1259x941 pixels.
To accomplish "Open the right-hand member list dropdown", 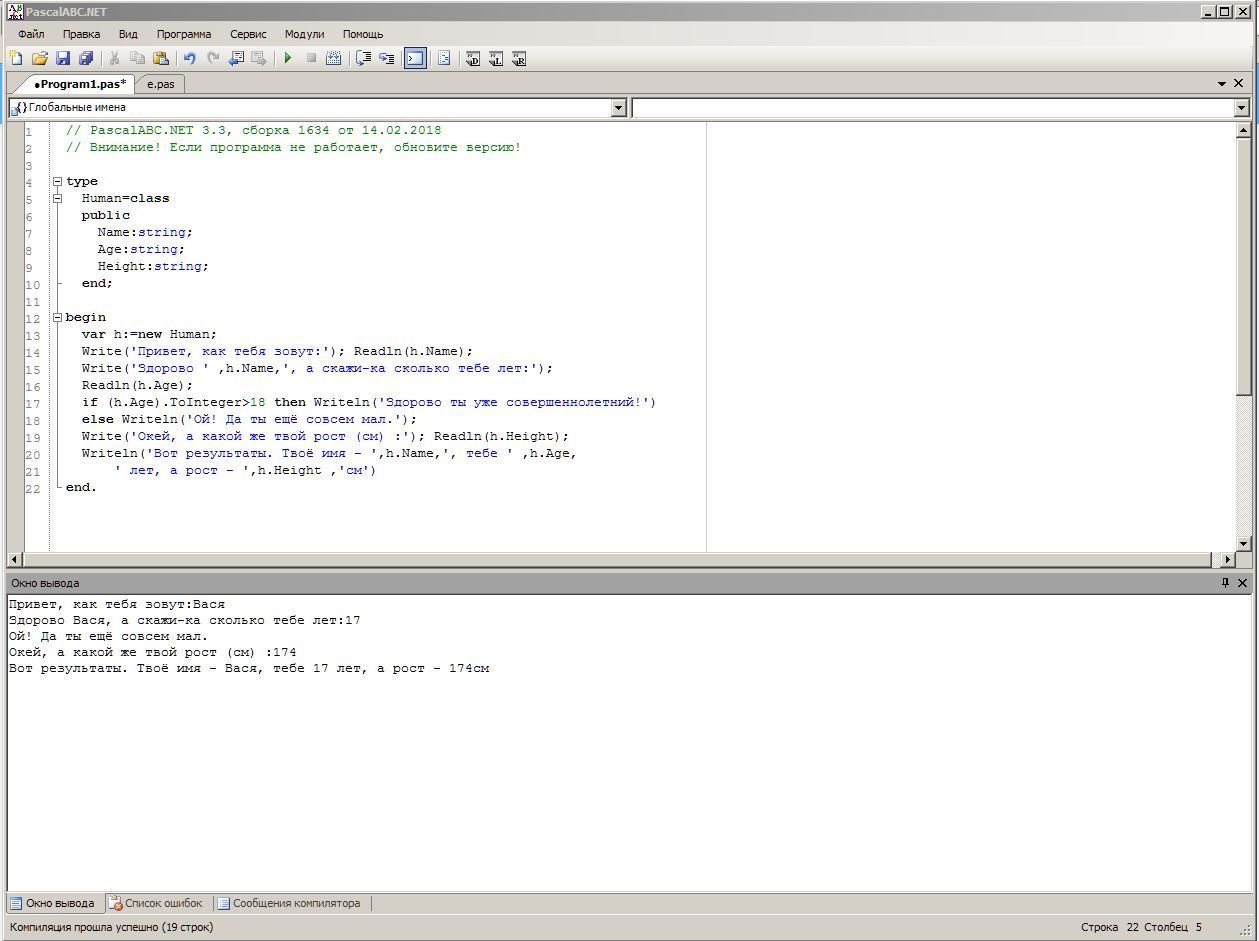I will (1241, 108).
